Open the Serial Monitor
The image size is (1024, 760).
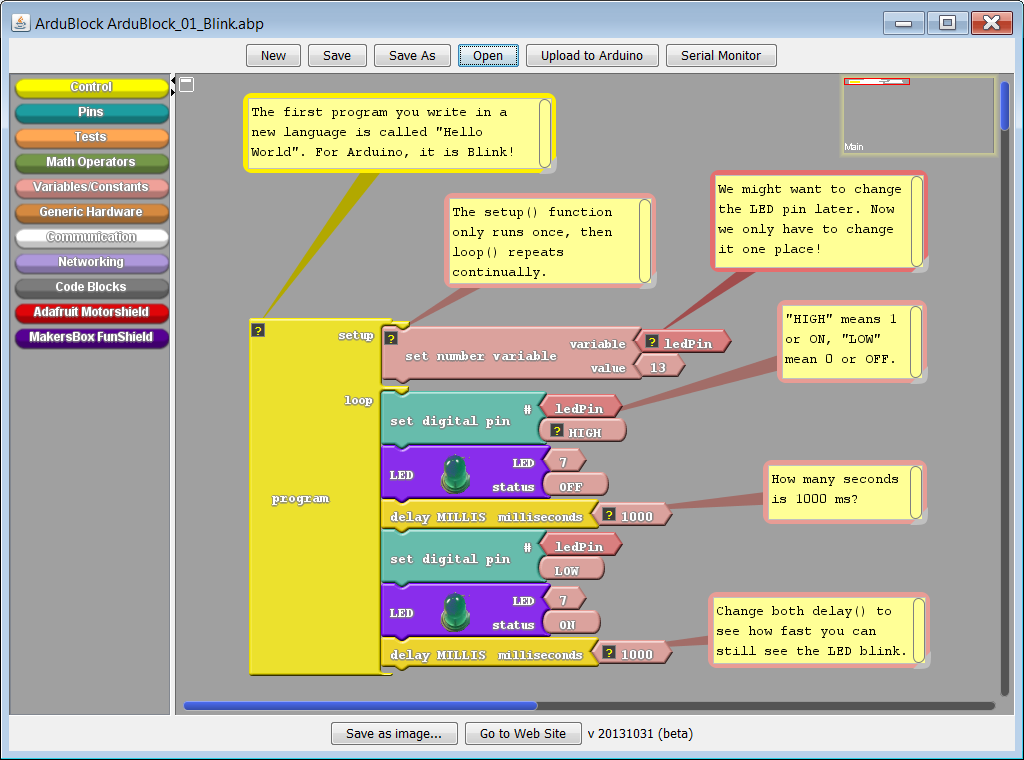pyautogui.click(x=721, y=55)
